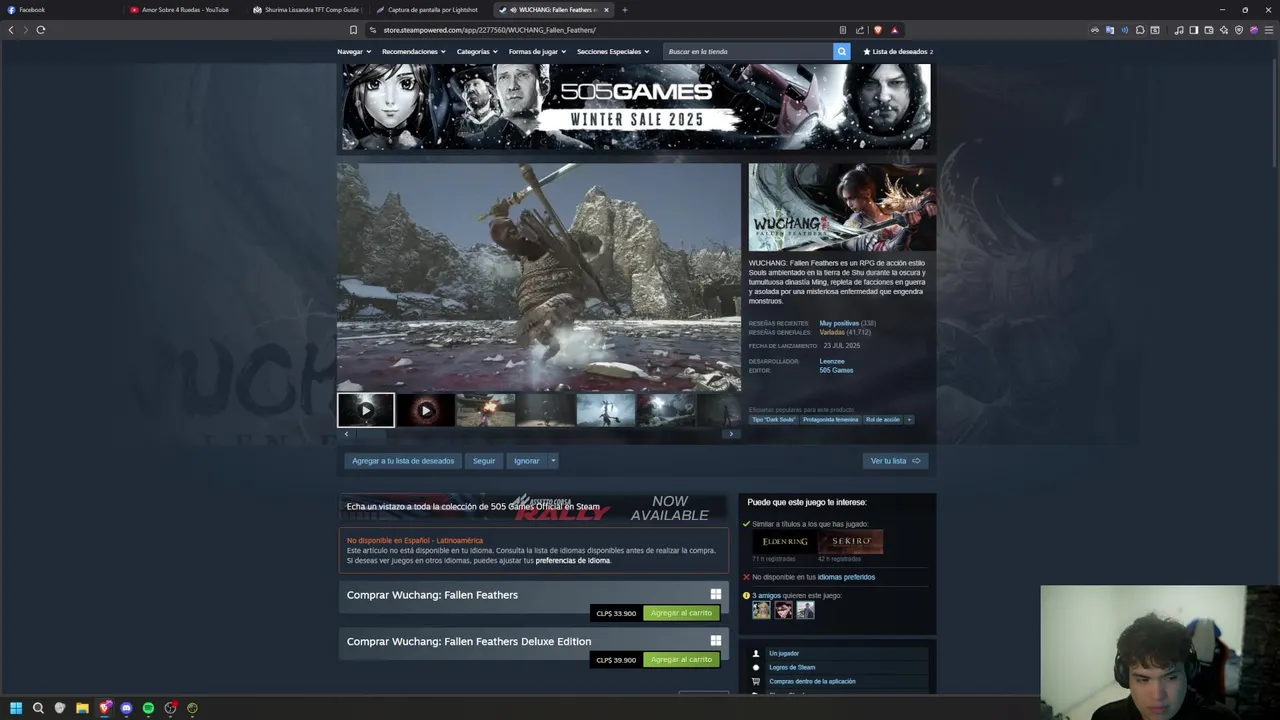This screenshot has height=720, width=1280.
Task: Open the translate extension icon
Action: pyautogui.click(x=1110, y=30)
